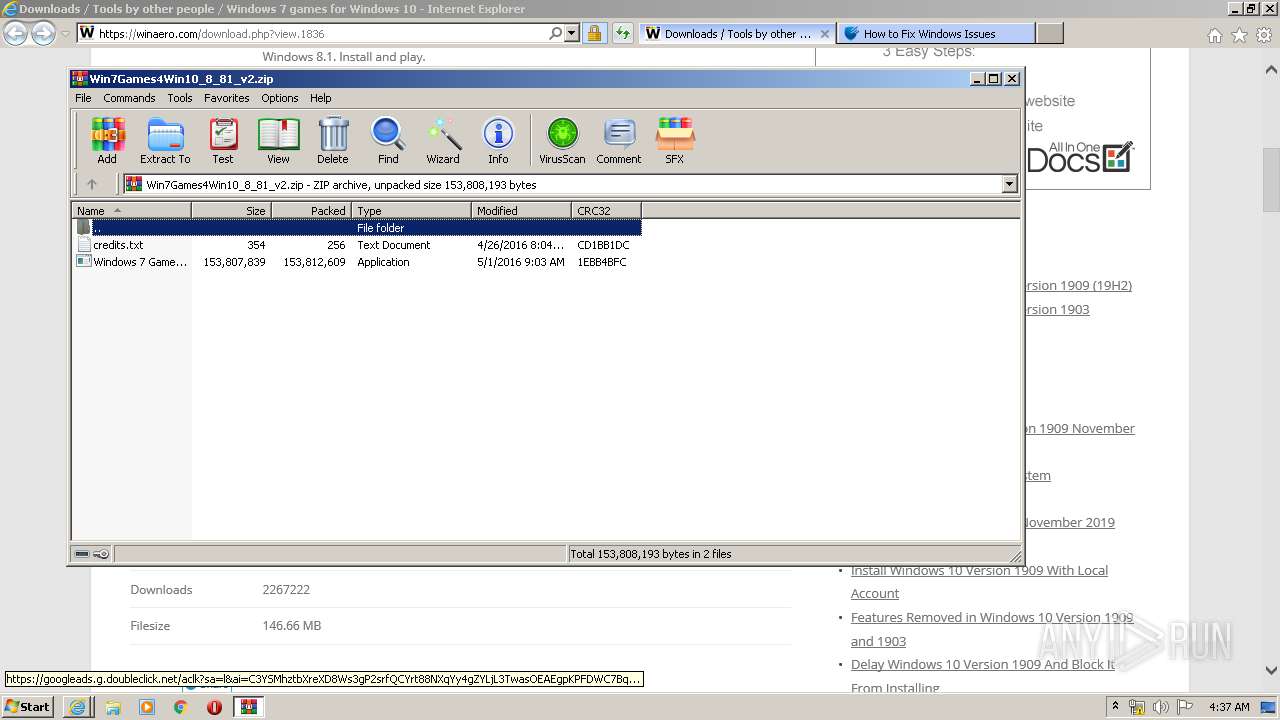The image size is (1280, 720).
Task: Open 'Install Windows 10 Version 1909 With Local' link
Action: 979,570
